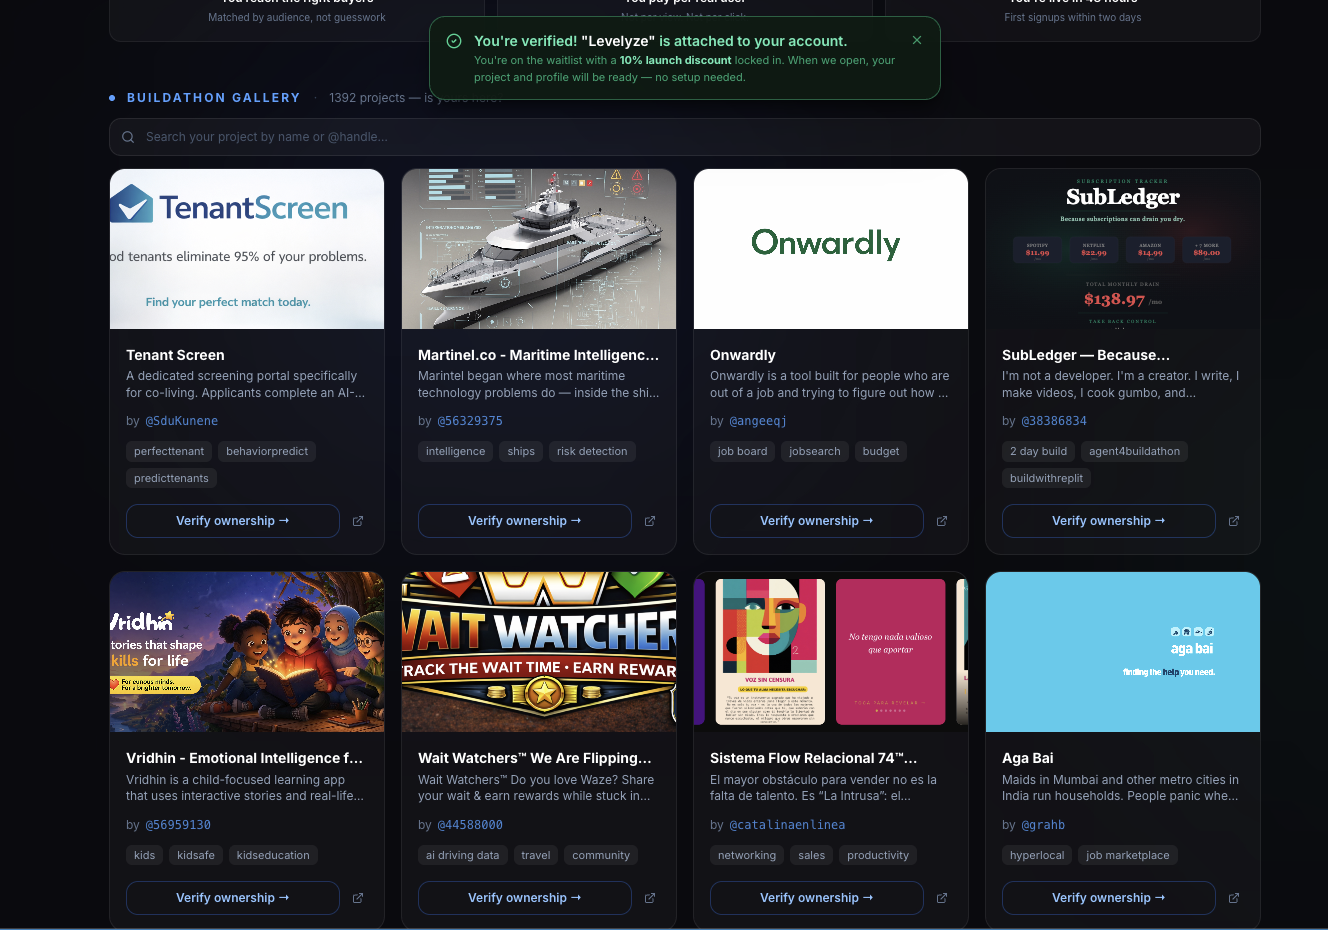Select the community tag
The height and width of the screenshot is (930, 1328).
(x=601, y=855)
